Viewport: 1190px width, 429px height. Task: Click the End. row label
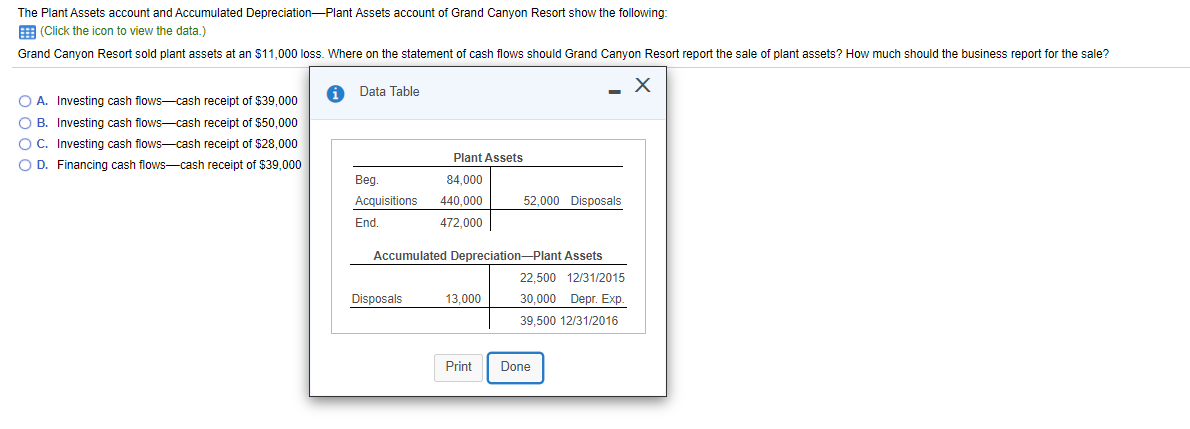point(367,222)
